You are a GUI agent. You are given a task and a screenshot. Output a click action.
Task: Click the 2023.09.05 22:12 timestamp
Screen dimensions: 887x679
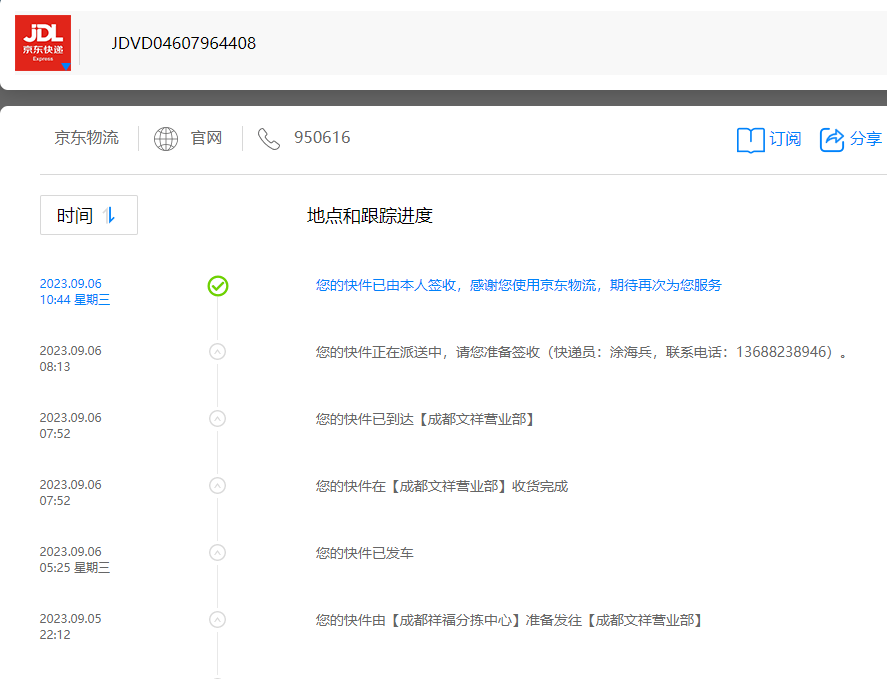71,626
